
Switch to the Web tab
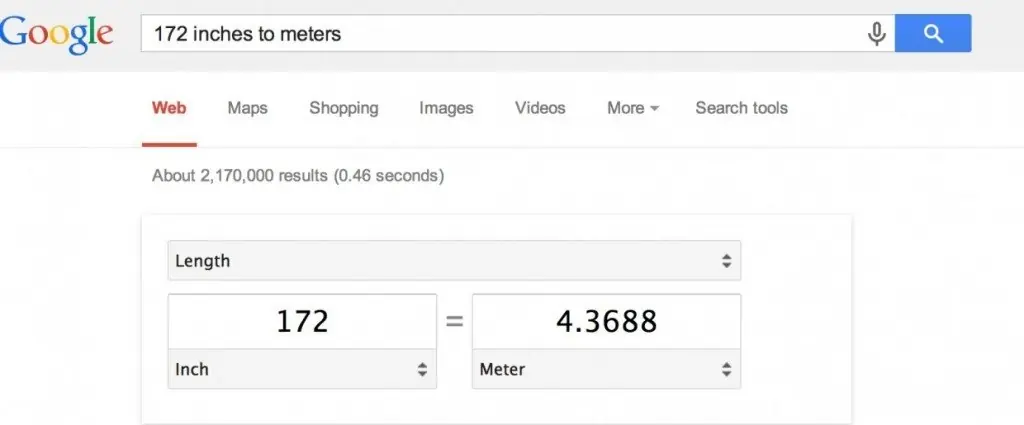(169, 108)
